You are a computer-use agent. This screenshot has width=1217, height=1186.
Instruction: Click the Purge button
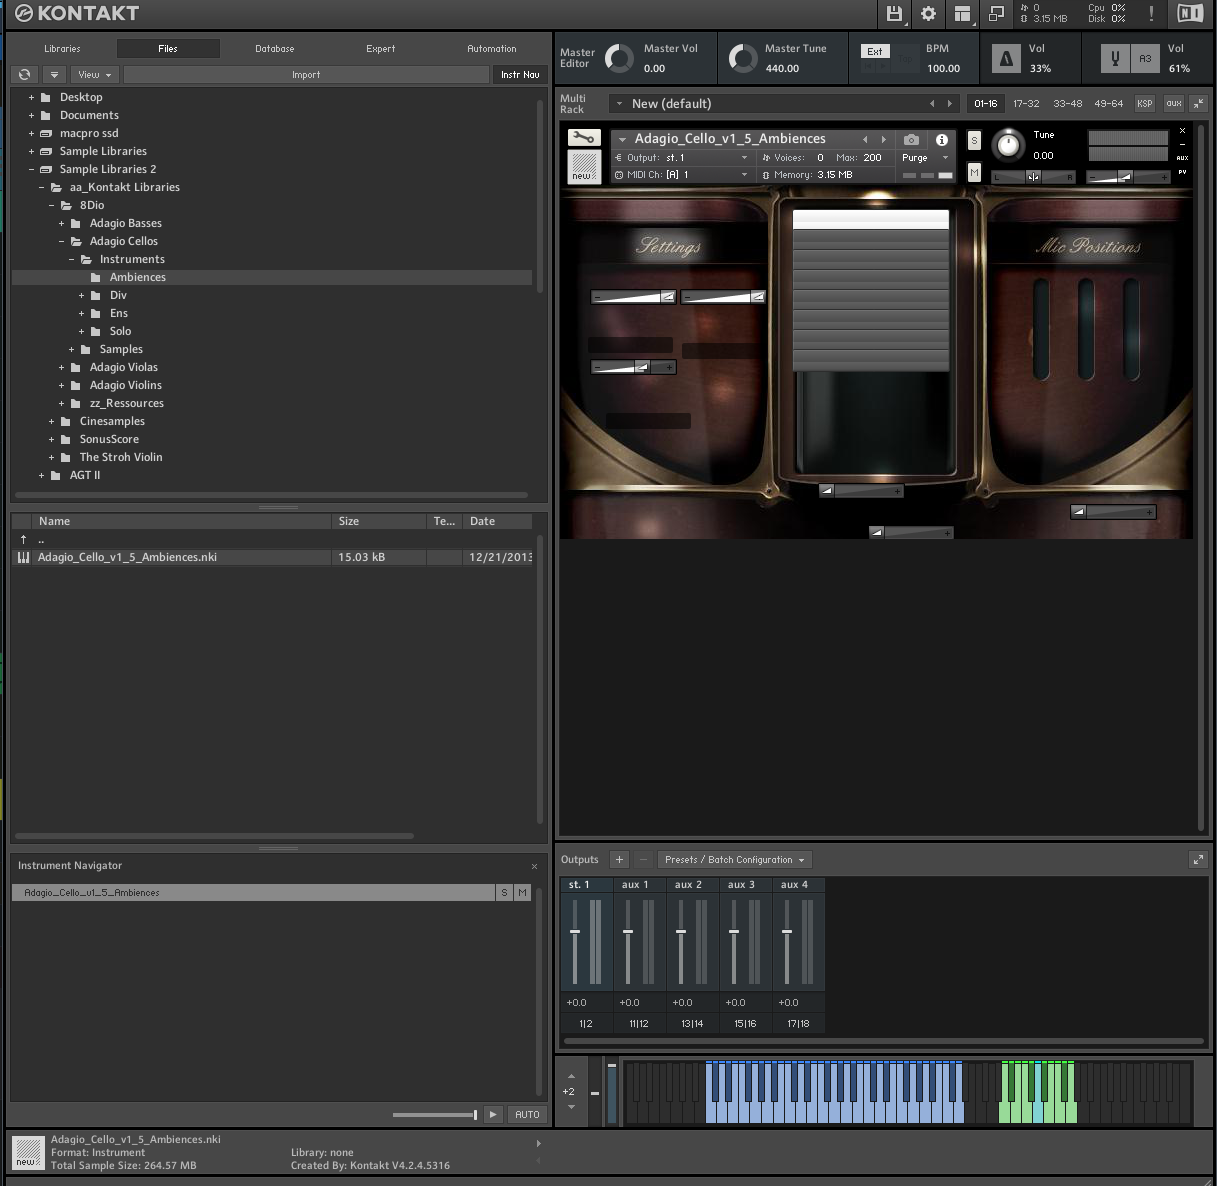(915, 158)
